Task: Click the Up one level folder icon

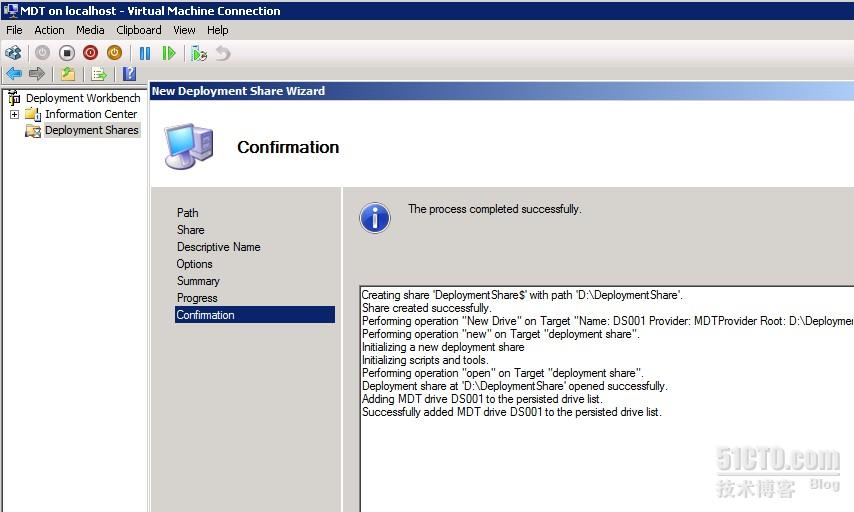Action: pyautogui.click(x=68, y=74)
